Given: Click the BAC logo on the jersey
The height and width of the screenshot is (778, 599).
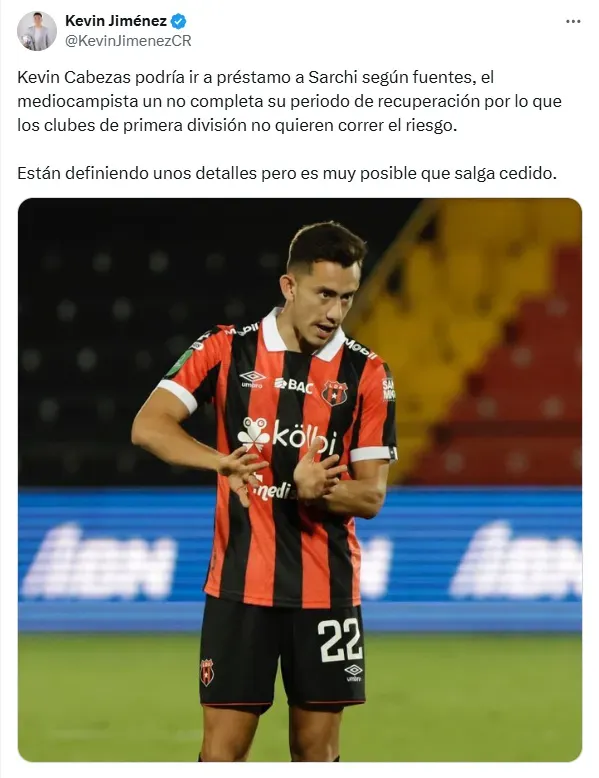Looking at the screenshot, I should point(294,385).
